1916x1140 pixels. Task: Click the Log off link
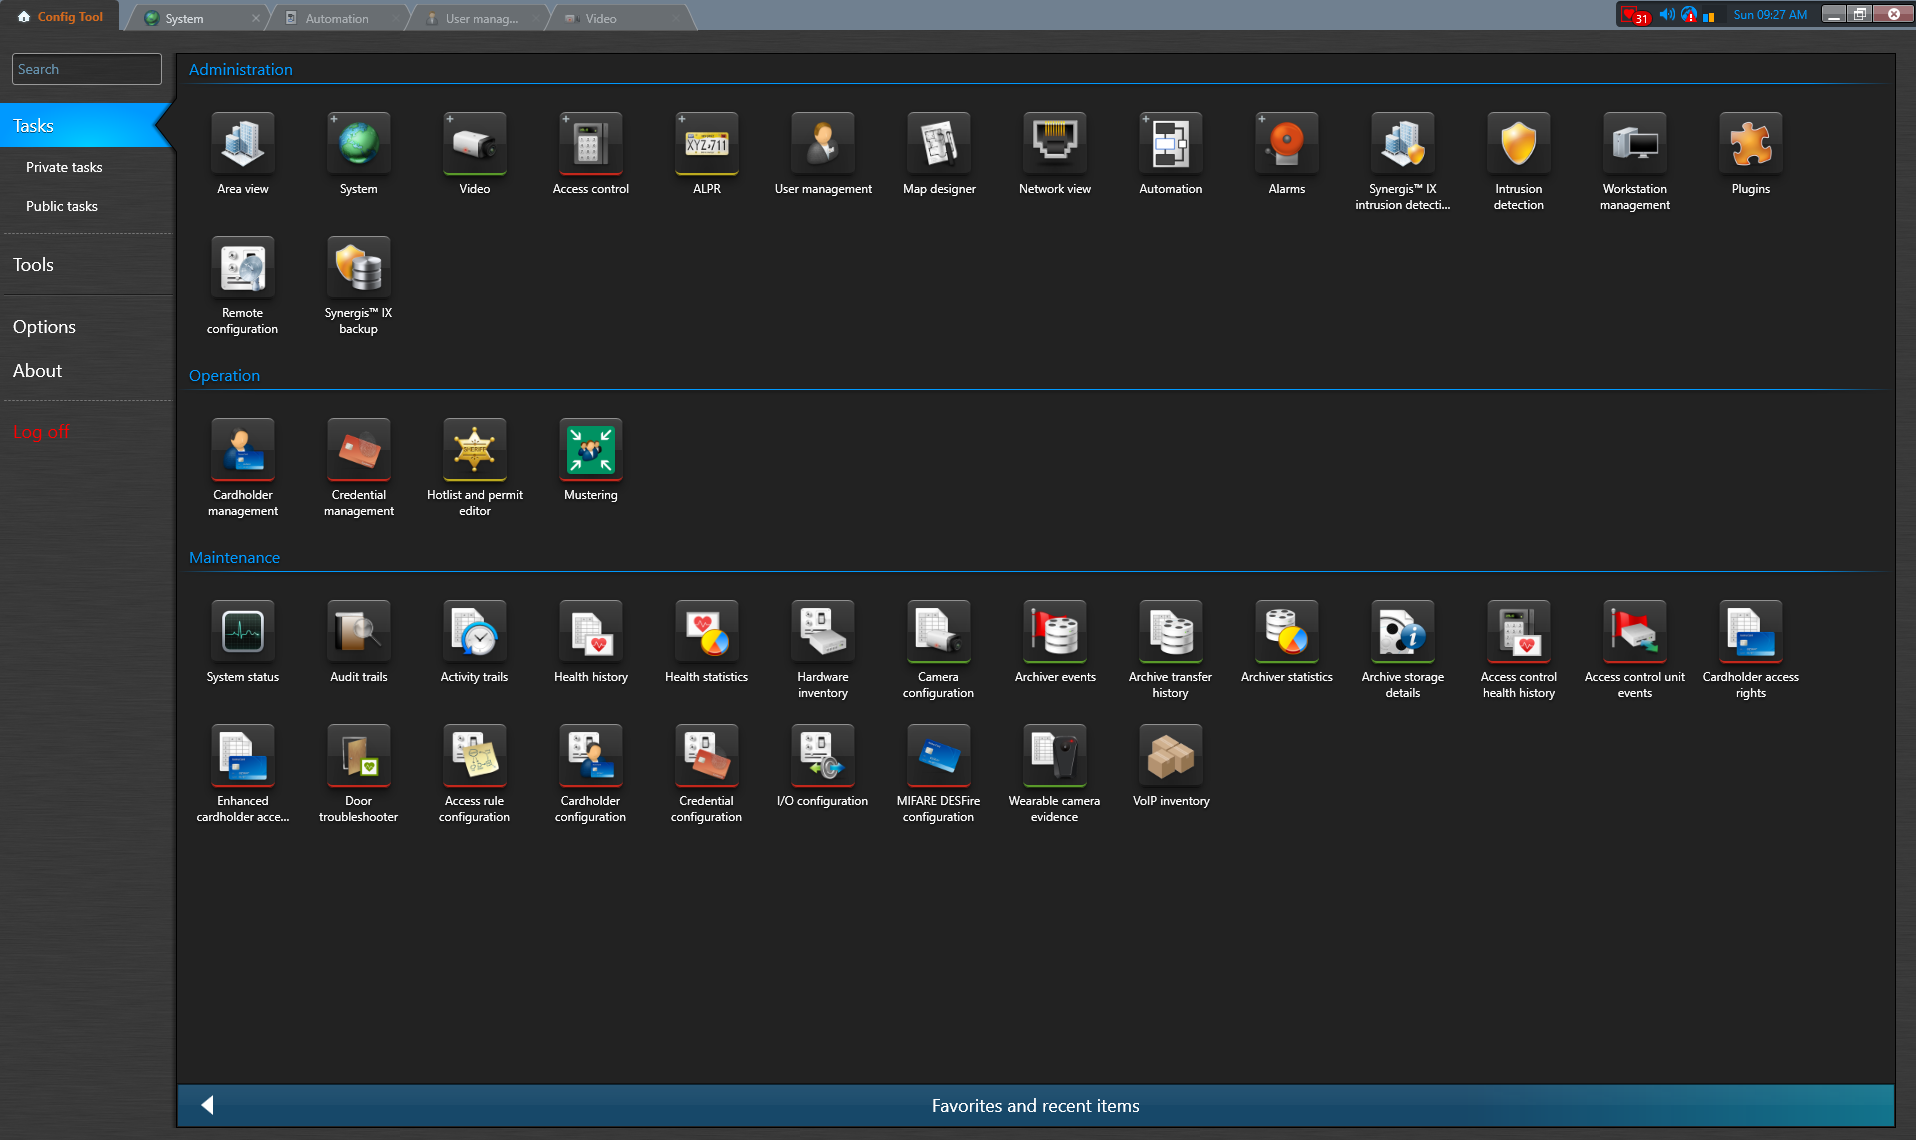pyautogui.click(x=41, y=432)
